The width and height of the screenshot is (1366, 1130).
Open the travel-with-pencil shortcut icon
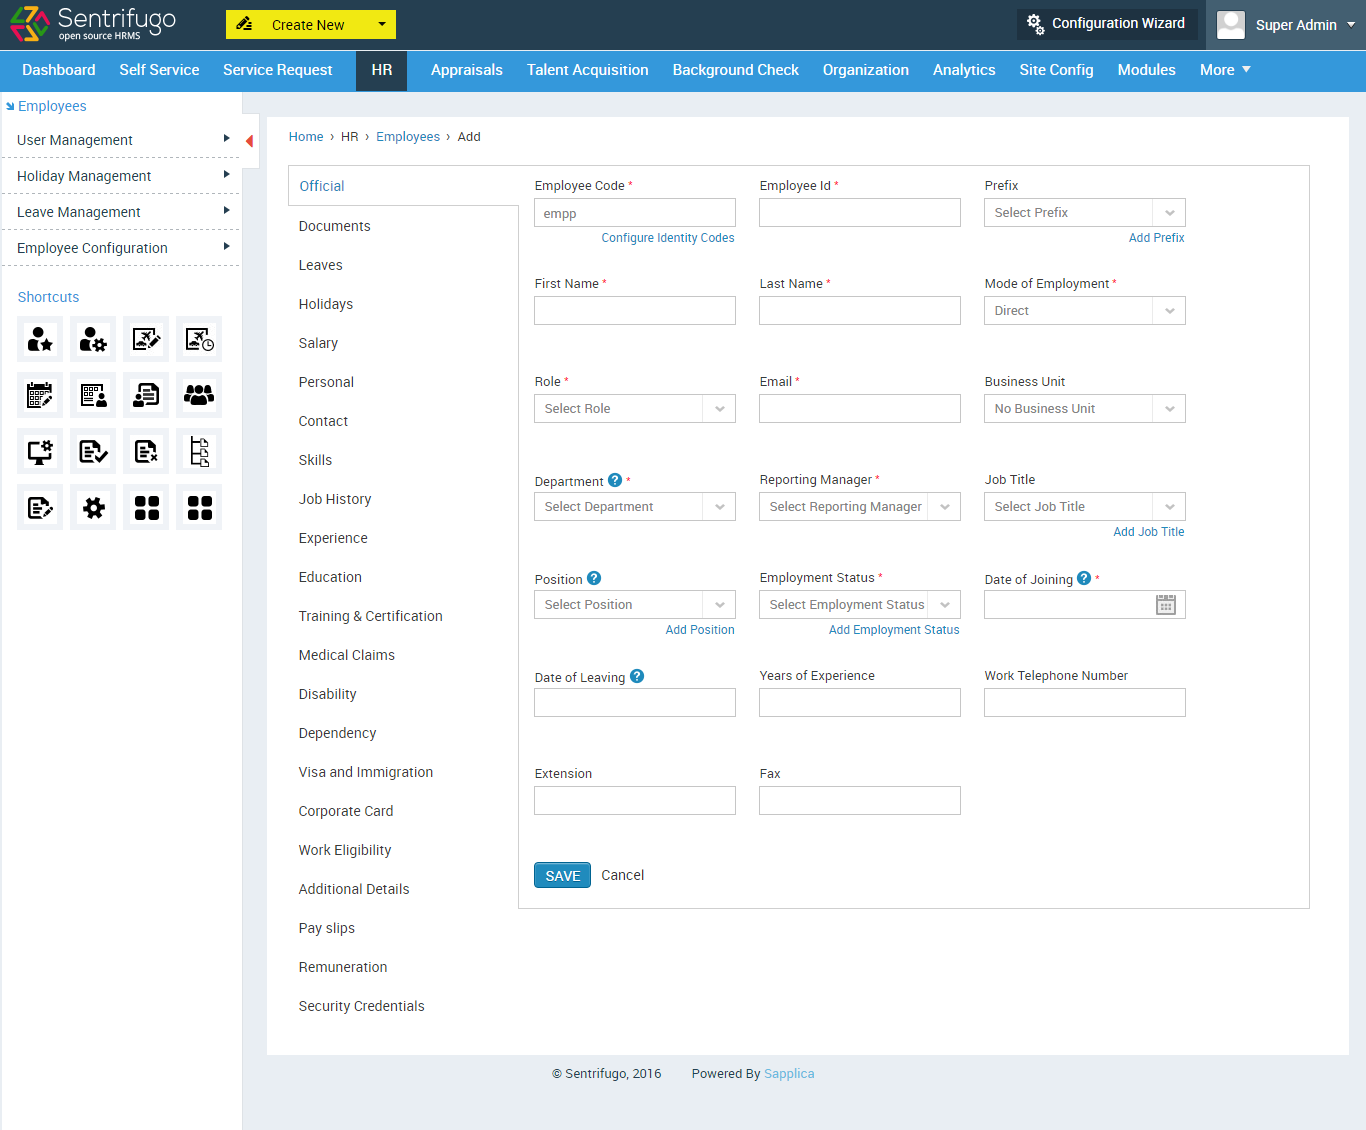pos(146,340)
